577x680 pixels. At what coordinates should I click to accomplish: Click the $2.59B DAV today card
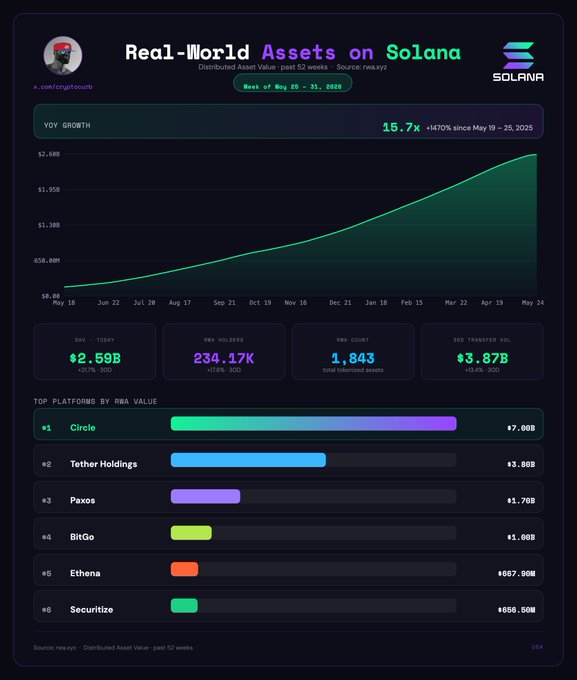(x=95, y=352)
